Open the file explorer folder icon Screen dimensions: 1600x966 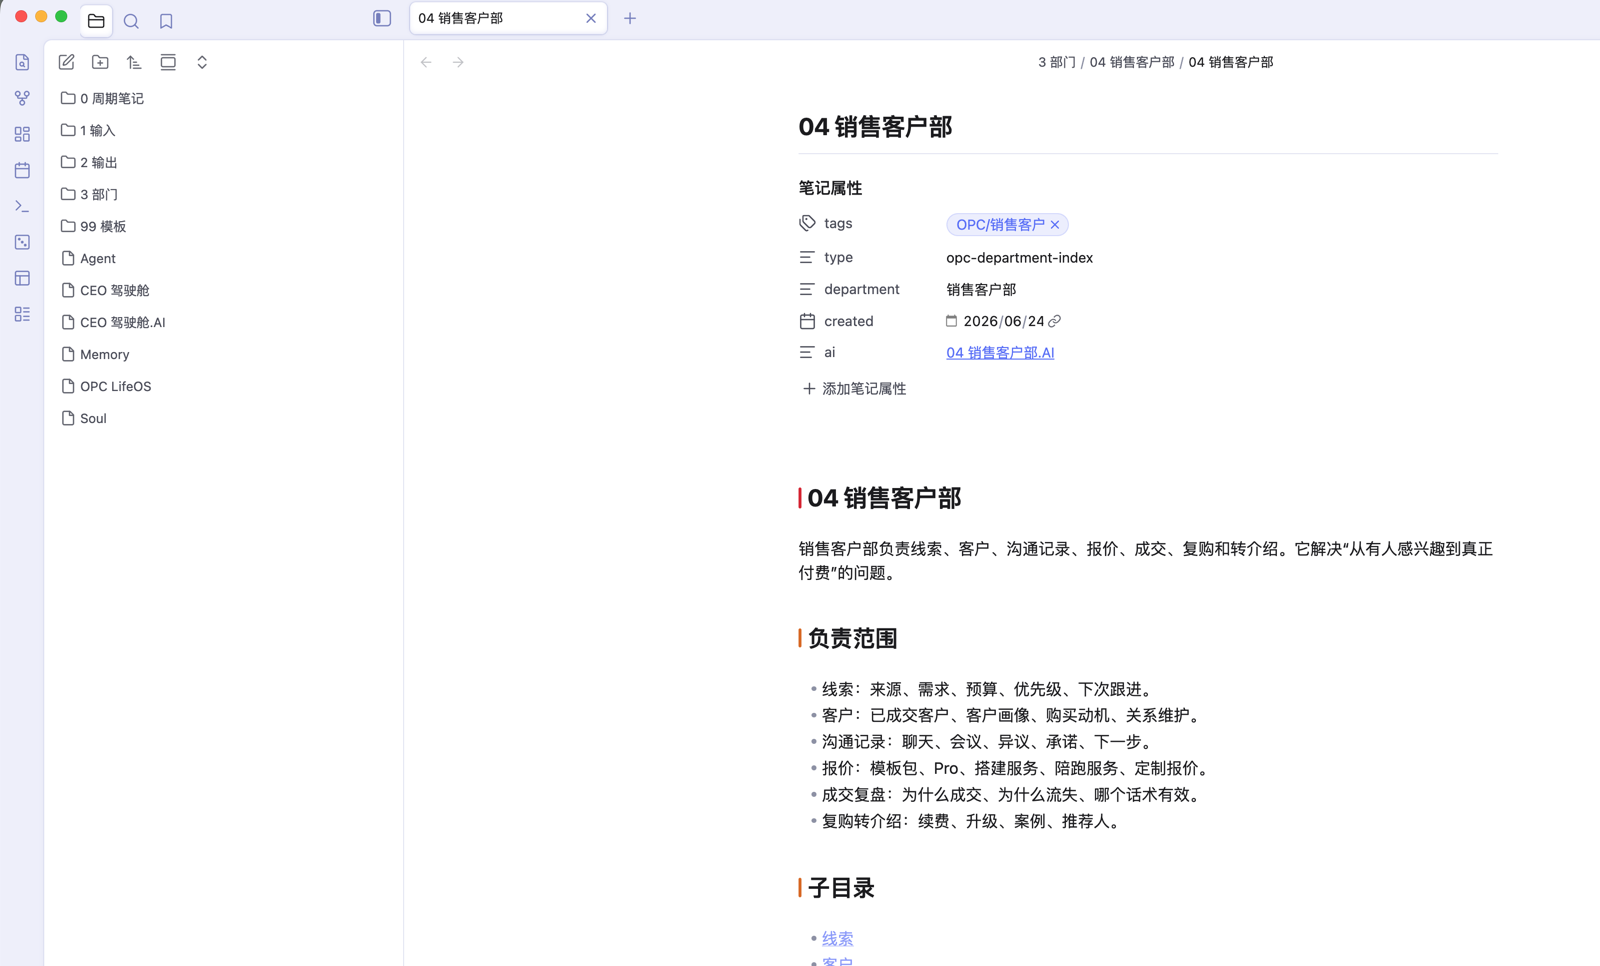pyautogui.click(x=96, y=20)
